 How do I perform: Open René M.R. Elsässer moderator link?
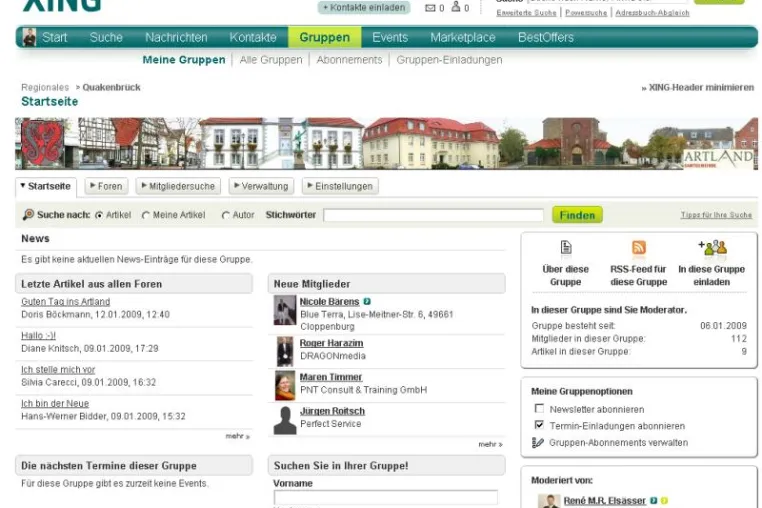pyautogui.click(x=605, y=500)
